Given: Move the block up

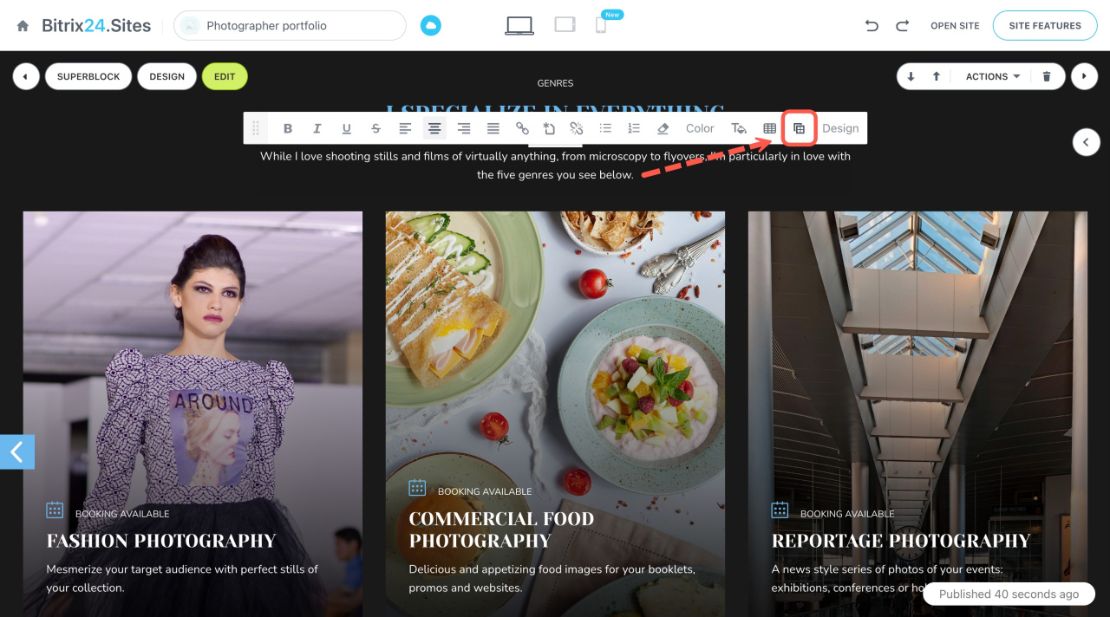Looking at the screenshot, I should 936,76.
